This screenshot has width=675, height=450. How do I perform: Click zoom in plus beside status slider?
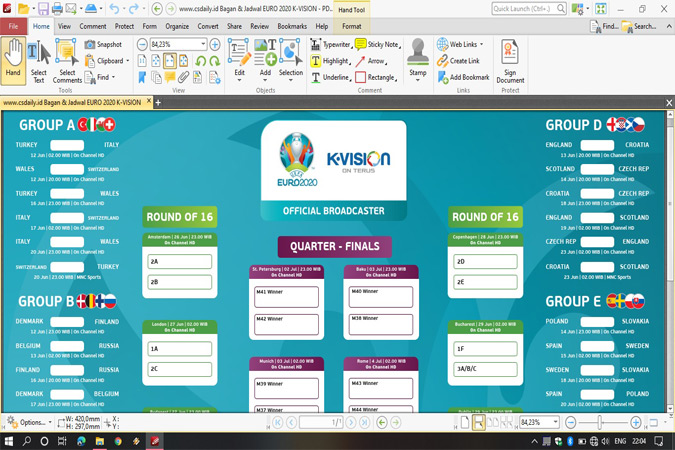pos(636,423)
